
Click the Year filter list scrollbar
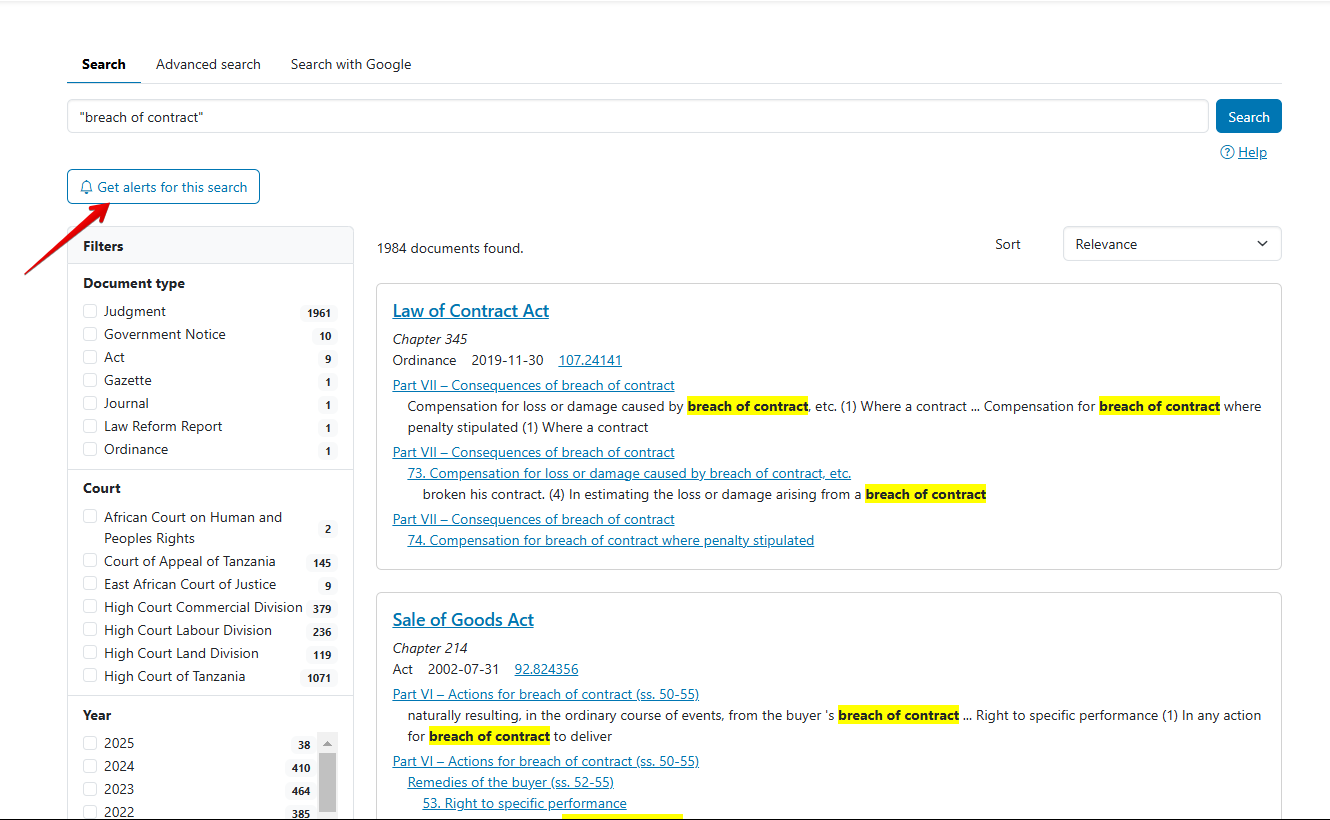[x=327, y=782]
